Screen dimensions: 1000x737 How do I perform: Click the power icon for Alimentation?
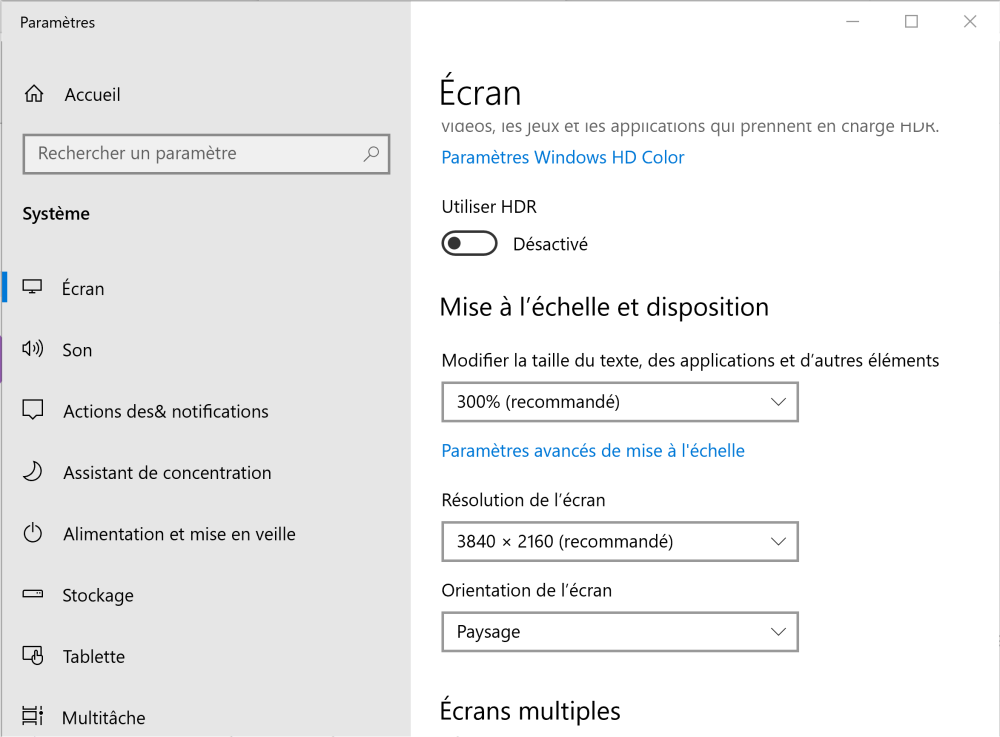click(33, 533)
